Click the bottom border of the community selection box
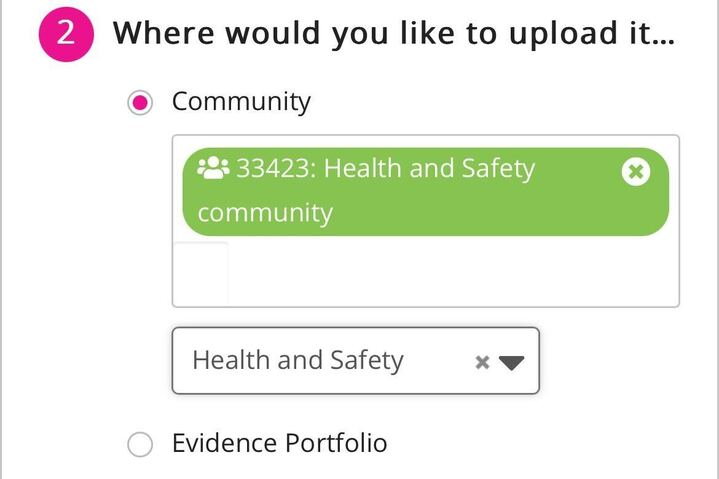The image size is (719, 479). [x=425, y=306]
